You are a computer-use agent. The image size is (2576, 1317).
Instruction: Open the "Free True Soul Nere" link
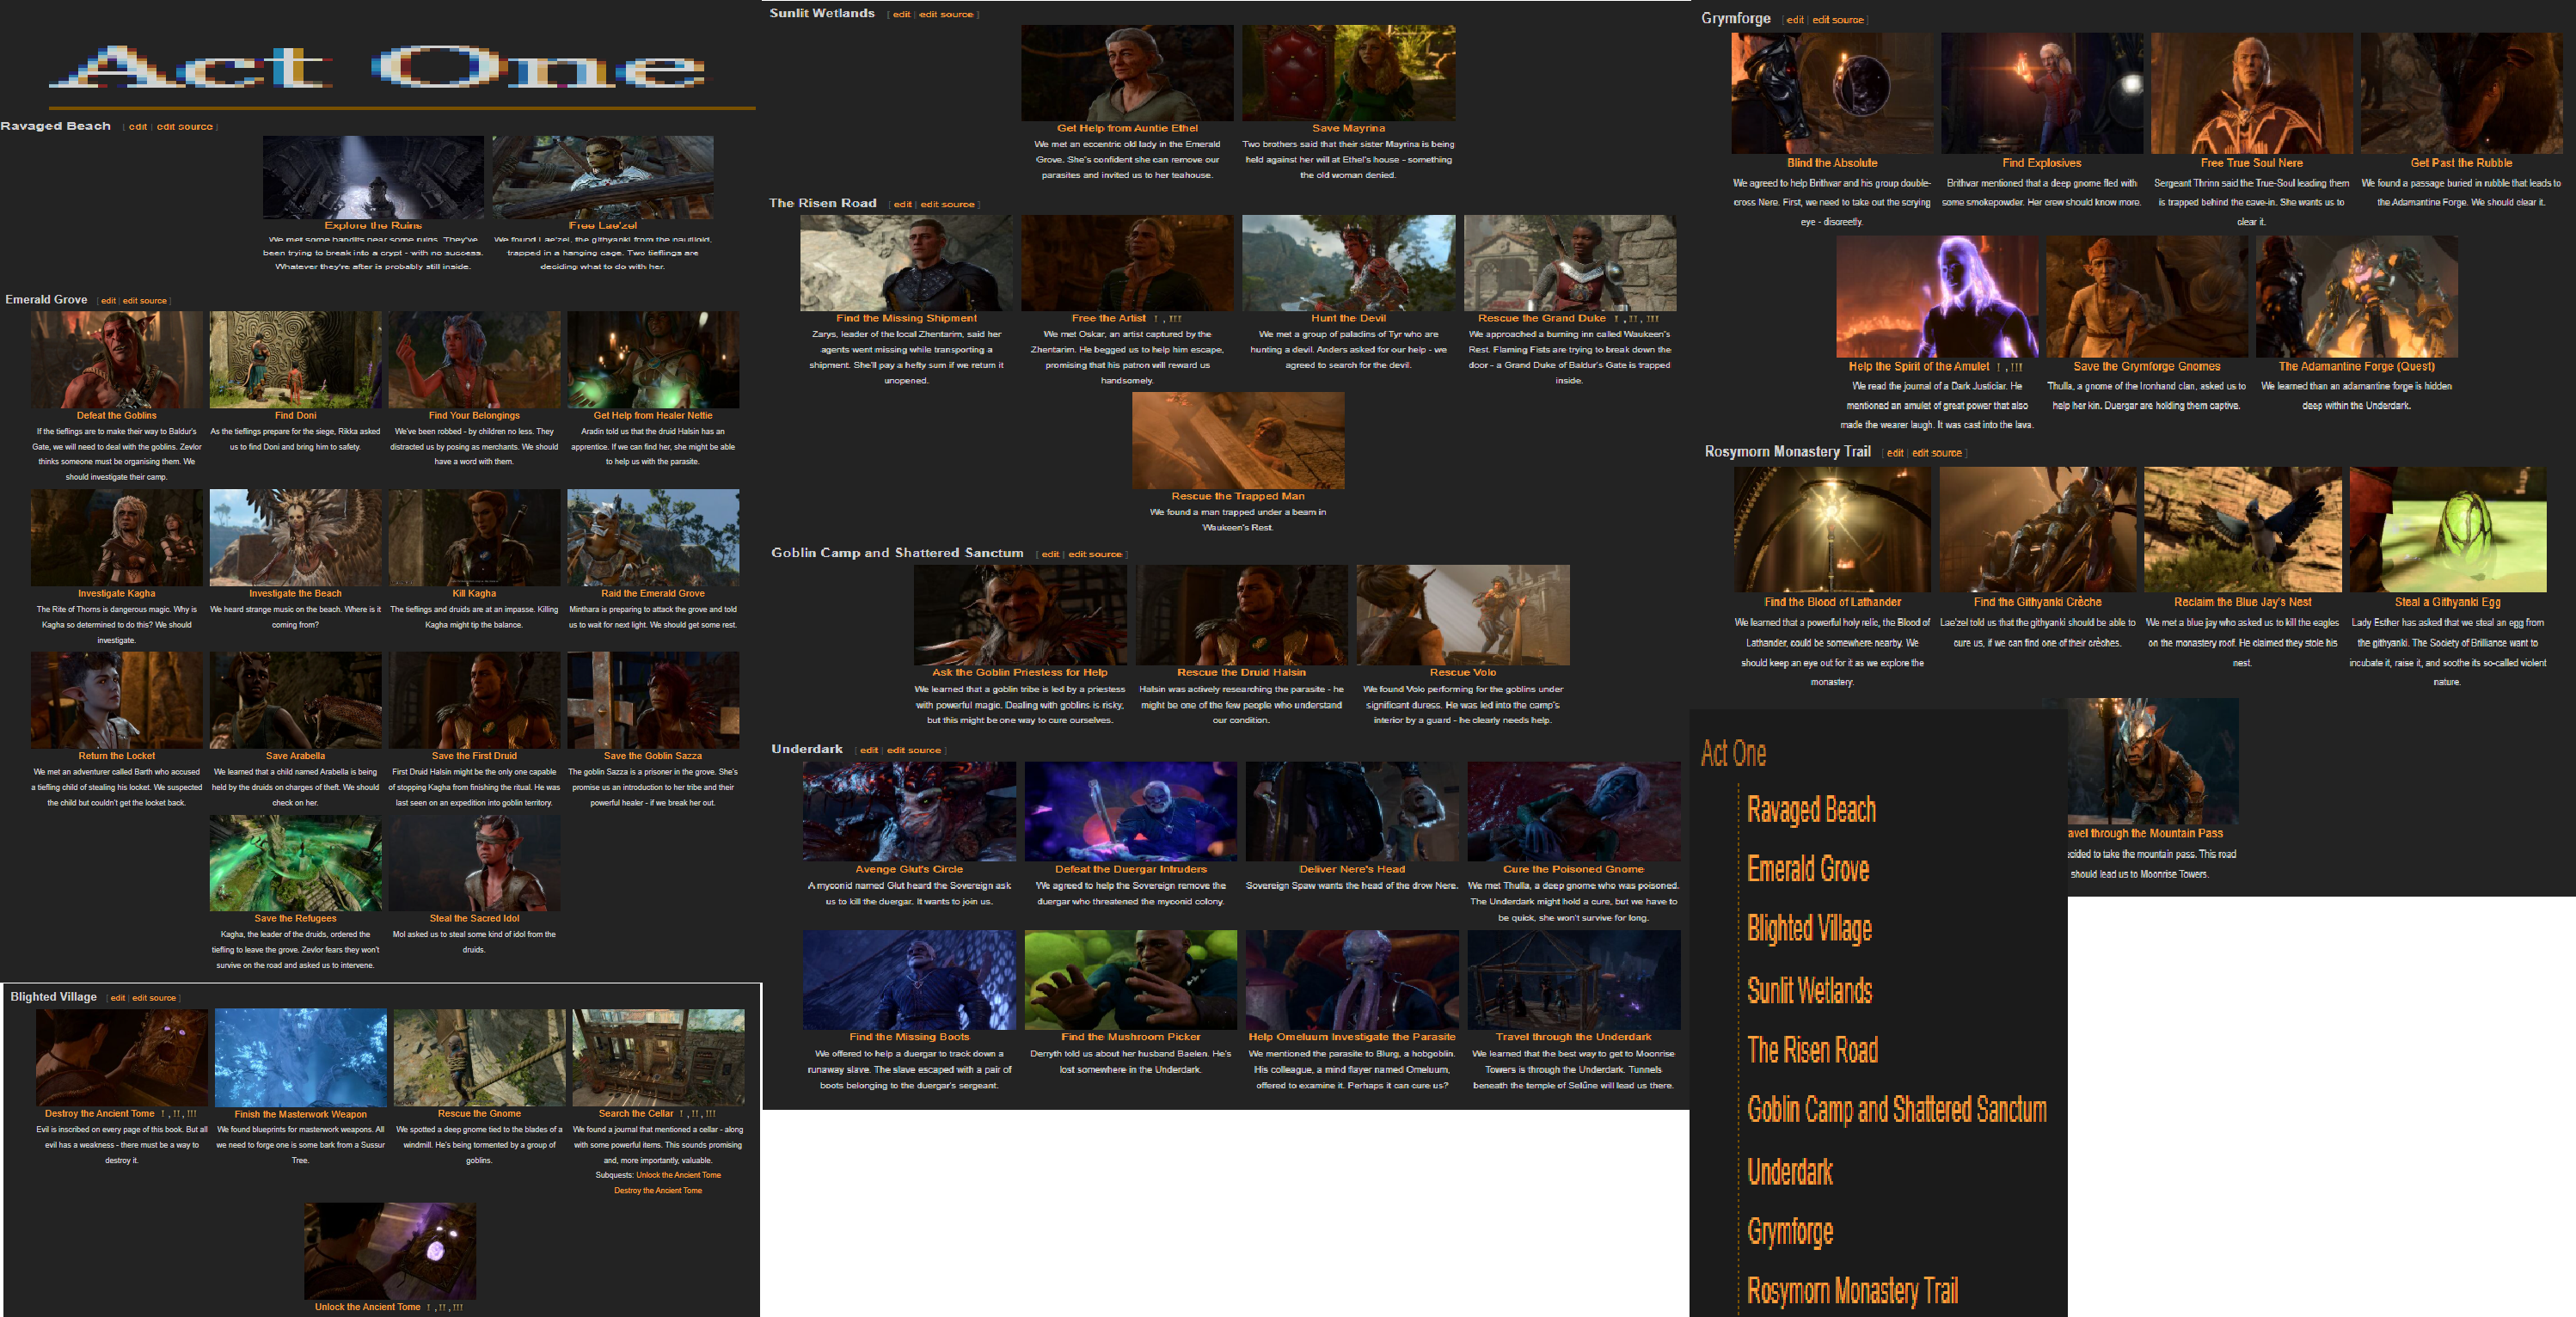2252,163
